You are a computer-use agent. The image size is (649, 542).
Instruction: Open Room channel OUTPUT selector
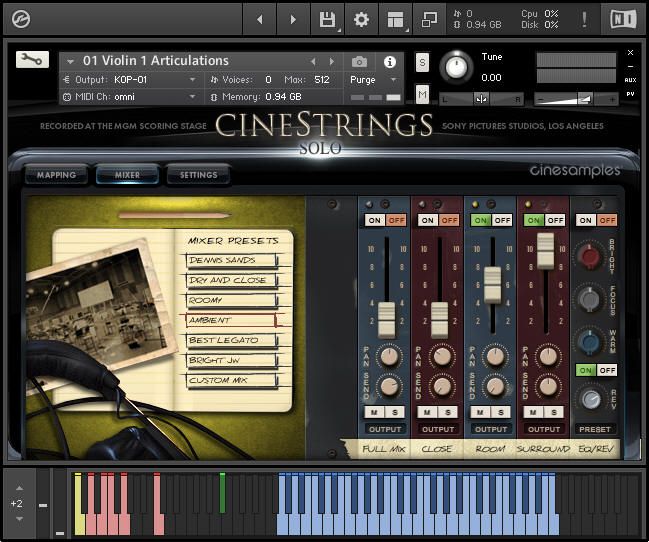pyautogui.click(x=491, y=429)
